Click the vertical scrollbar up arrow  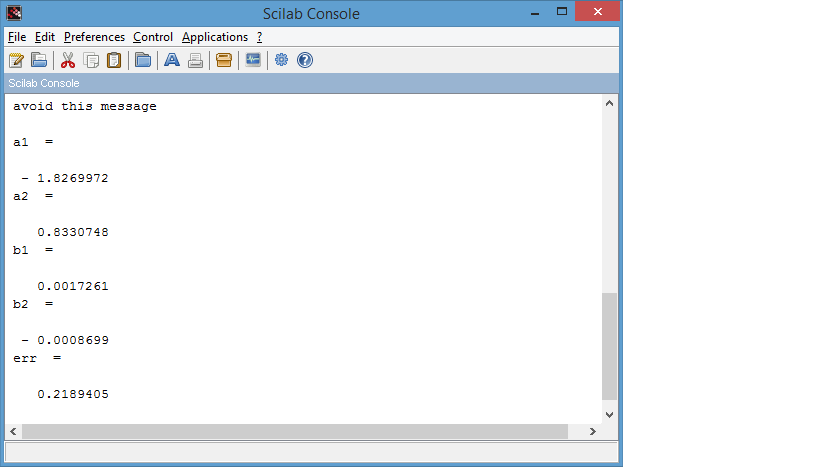click(609, 104)
